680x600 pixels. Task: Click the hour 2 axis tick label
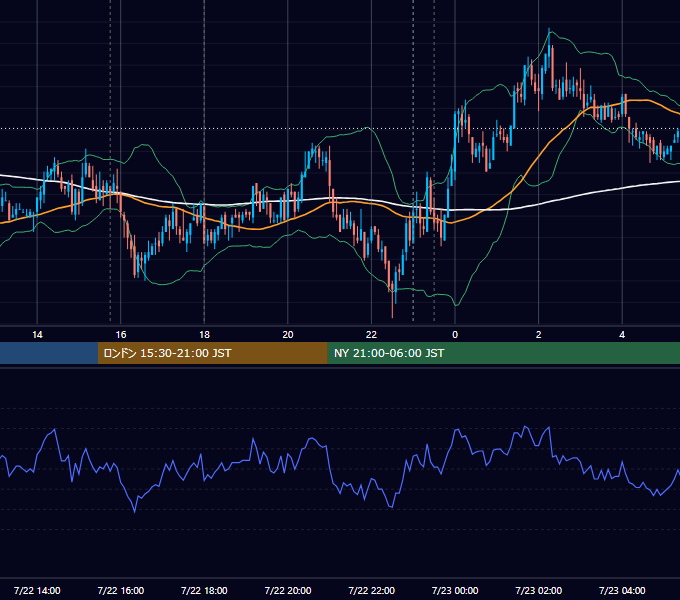click(x=539, y=334)
